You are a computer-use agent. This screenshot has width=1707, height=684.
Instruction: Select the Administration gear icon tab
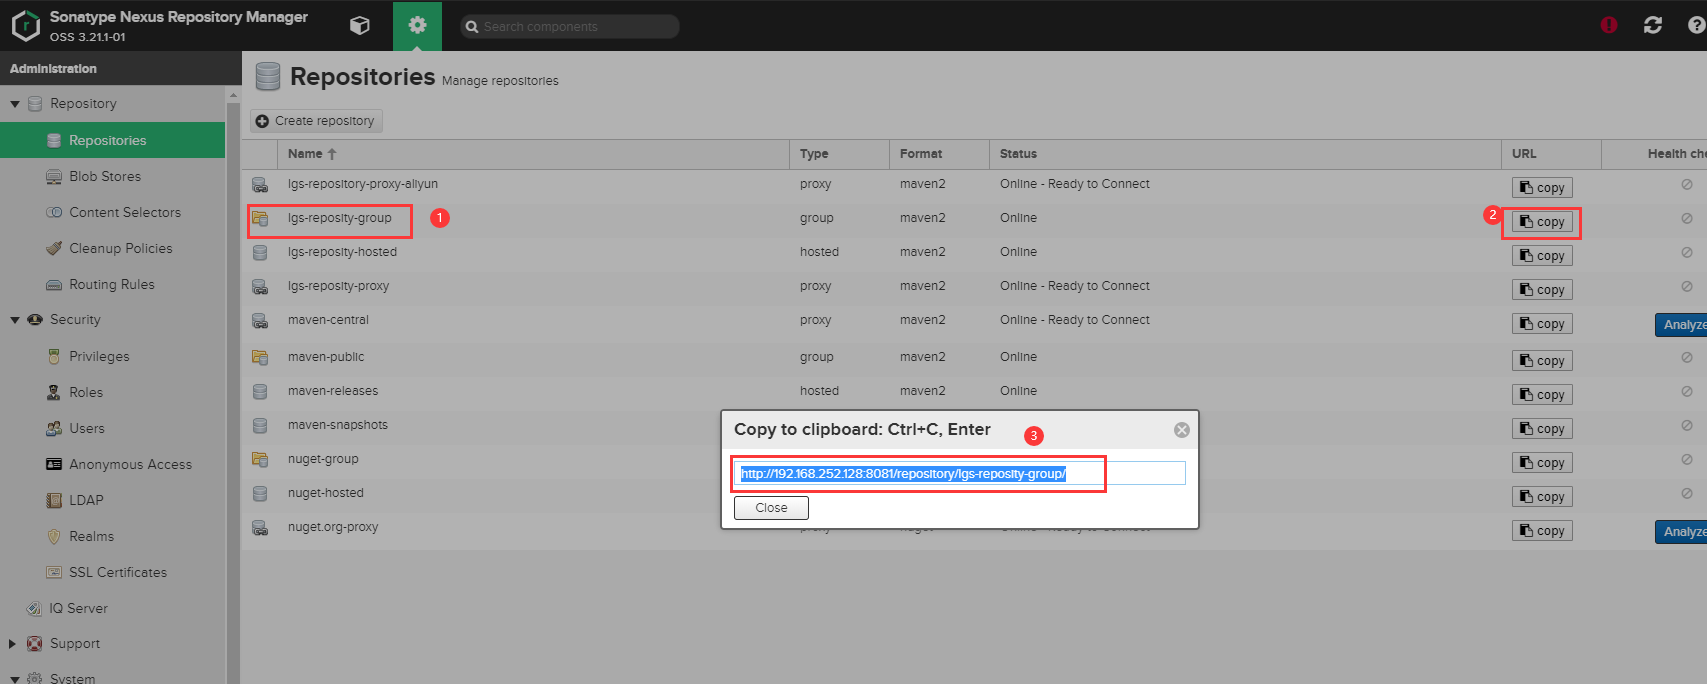click(x=417, y=26)
